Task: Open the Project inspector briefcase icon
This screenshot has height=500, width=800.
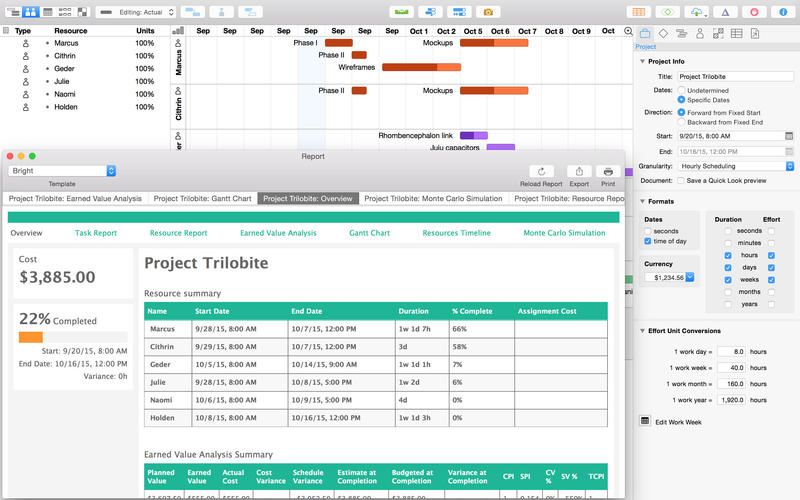Action: pos(645,33)
